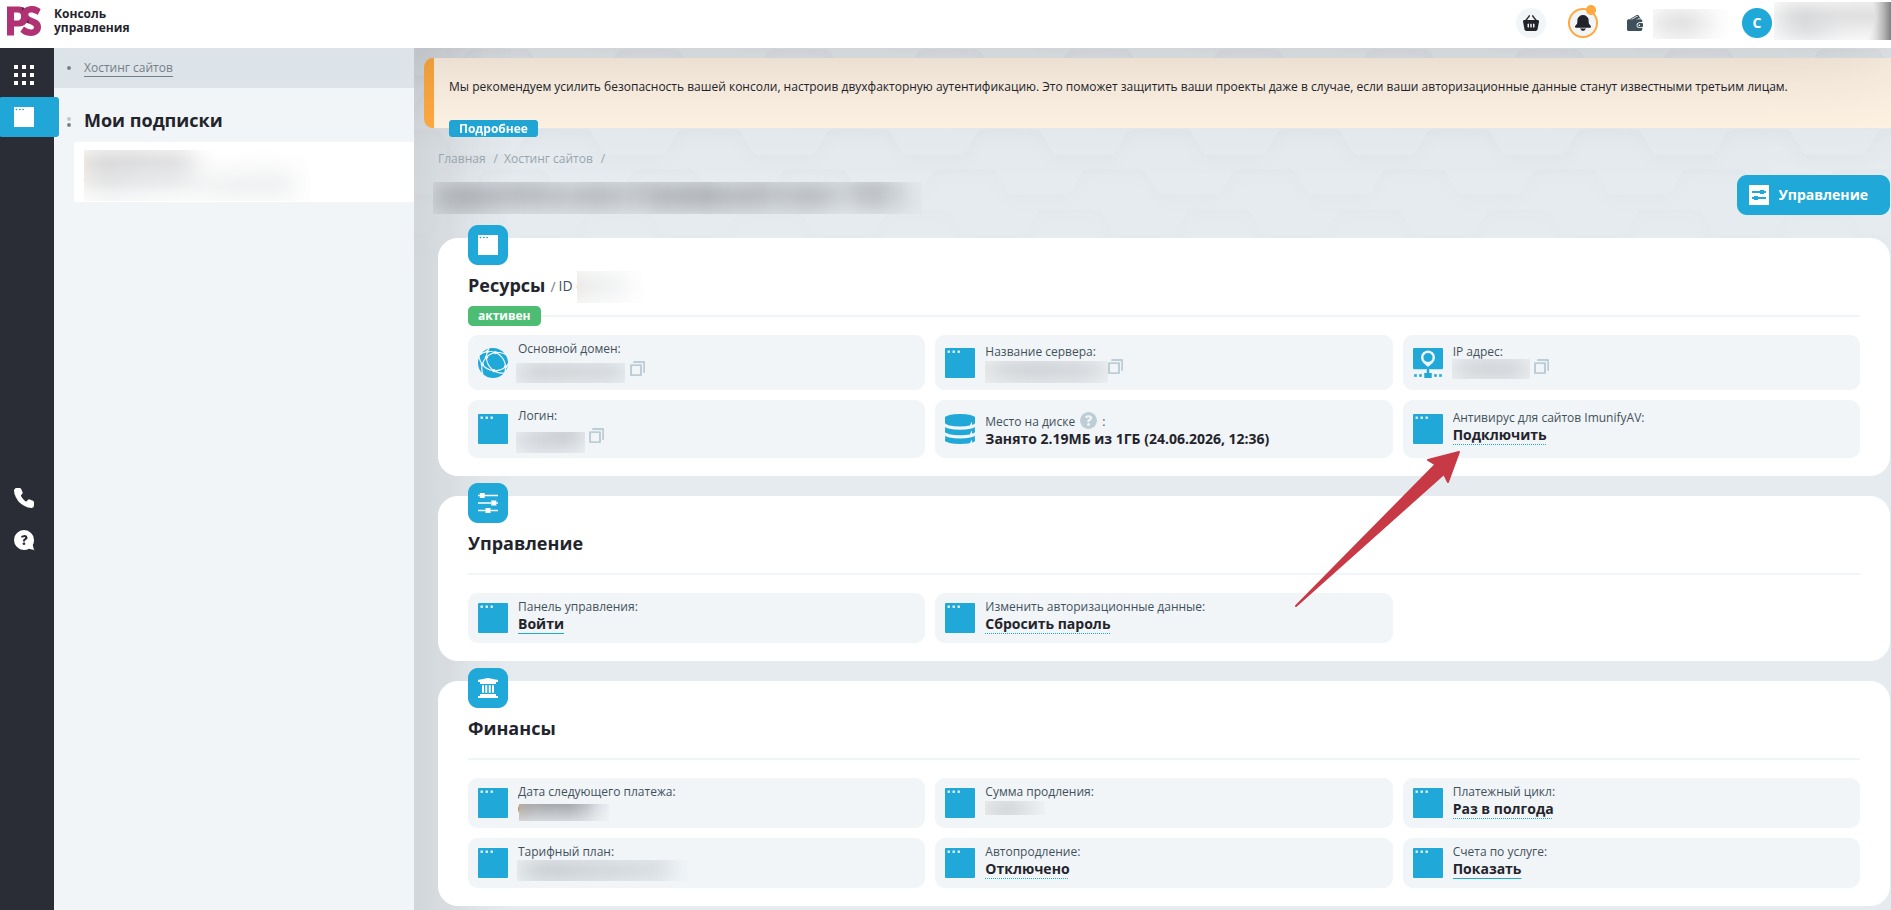
Task: Open the apps grid menu icon
Action: 24,74
